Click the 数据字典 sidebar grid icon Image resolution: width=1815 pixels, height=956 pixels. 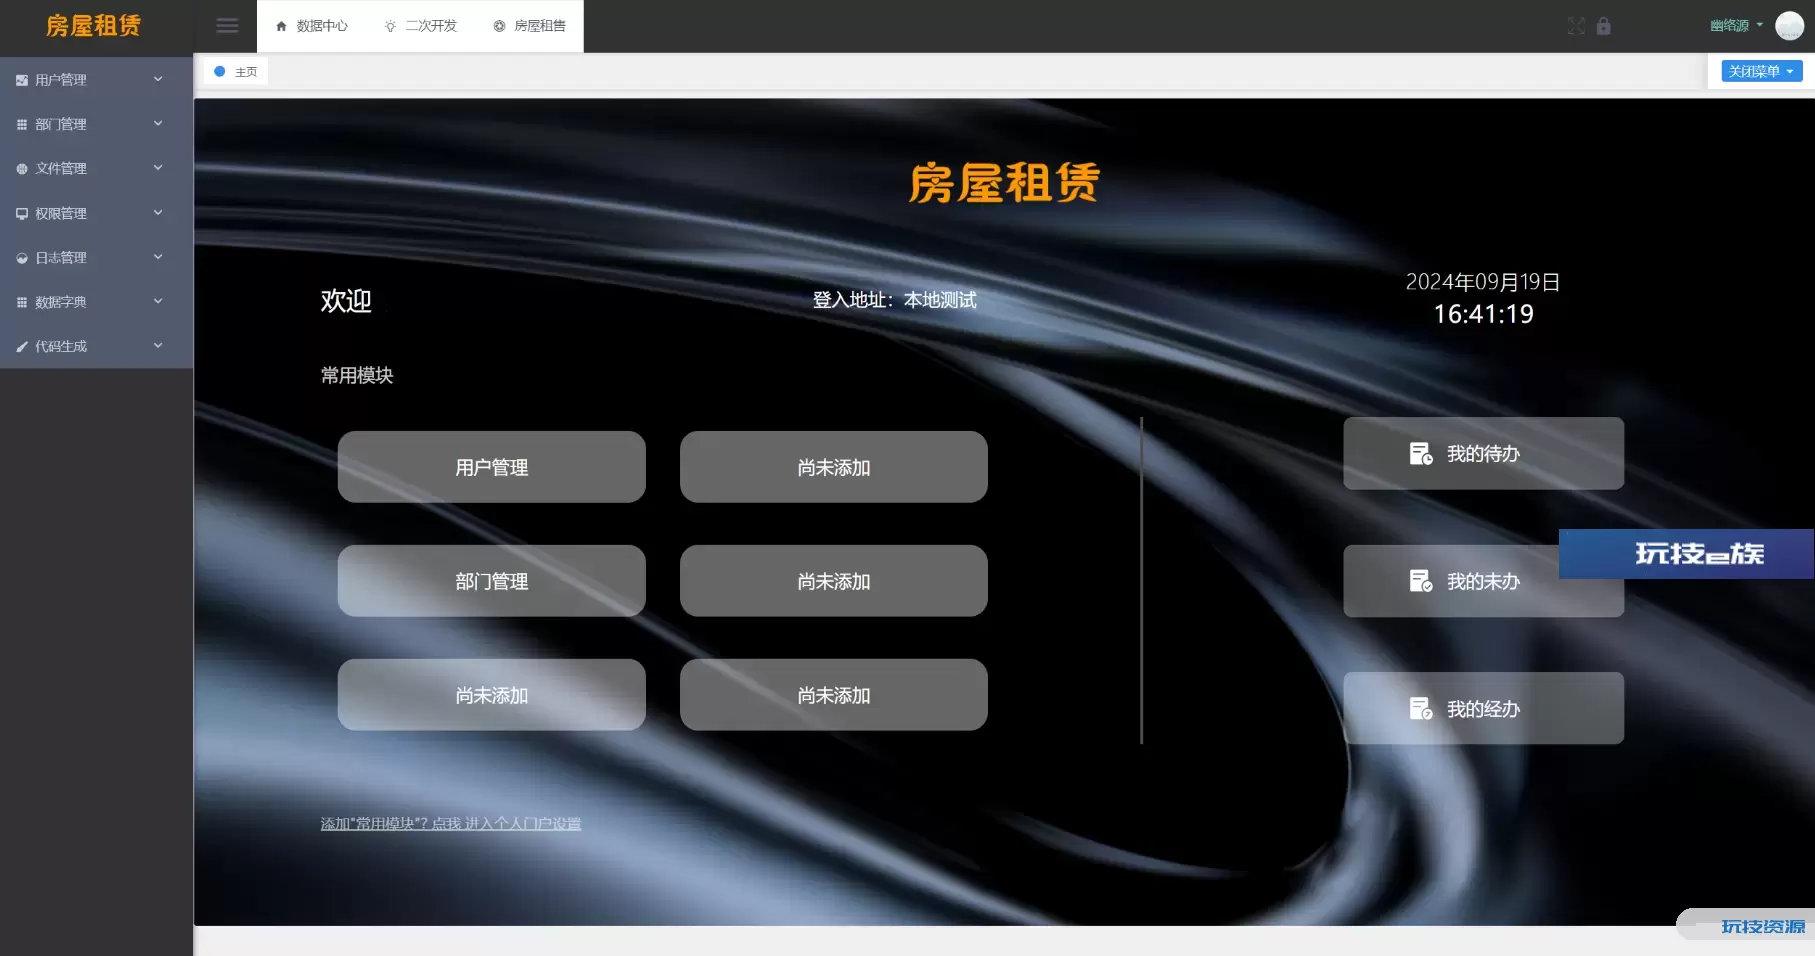[22, 302]
